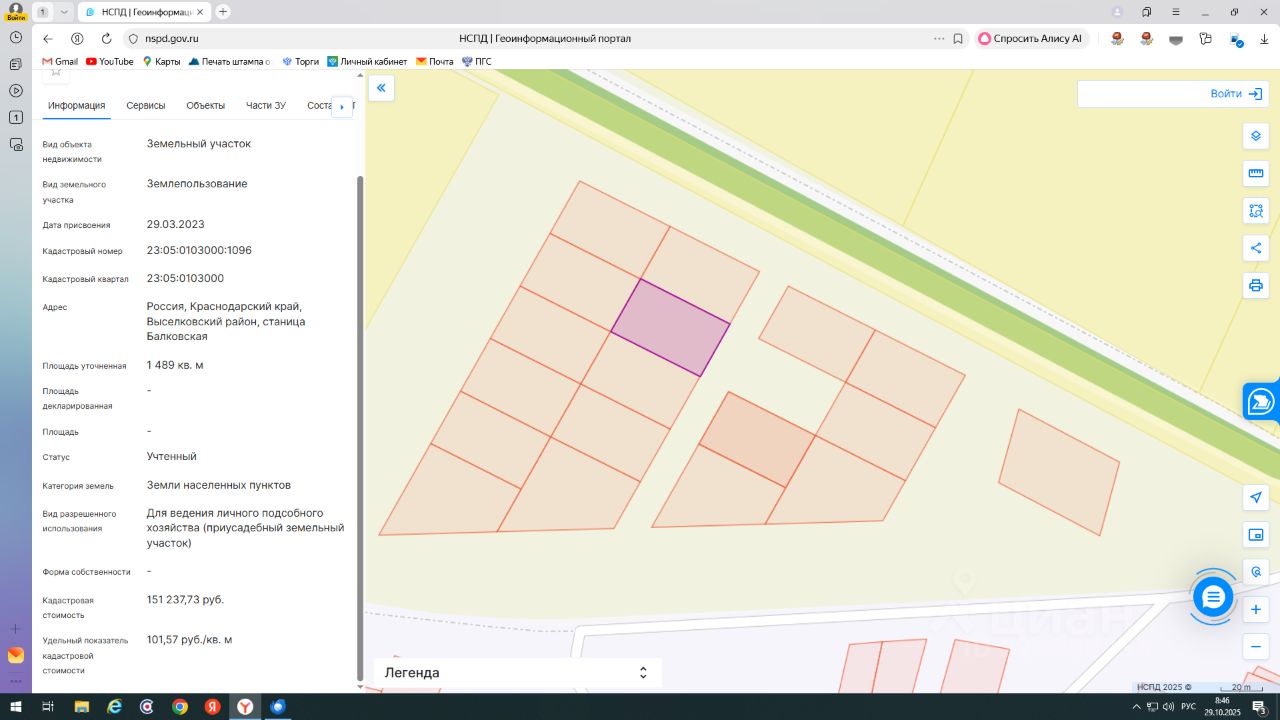Image resolution: width=1280 pixels, height=720 pixels.
Task: Zoom out on the map
Action: (x=1256, y=647)
